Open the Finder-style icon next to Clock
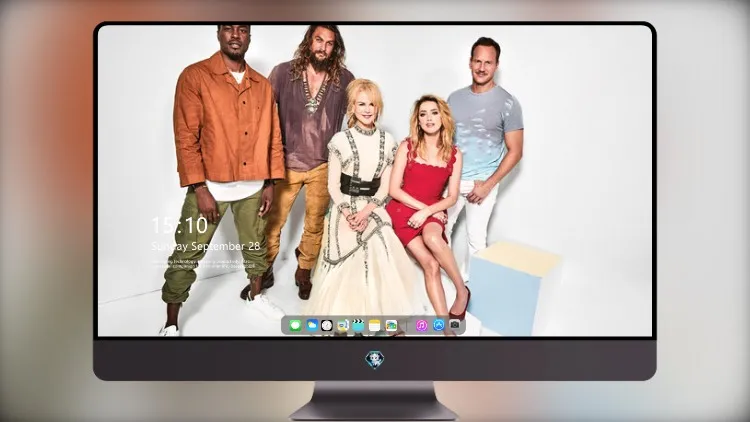This screenshot has height=422, width=750. point(342,325)
